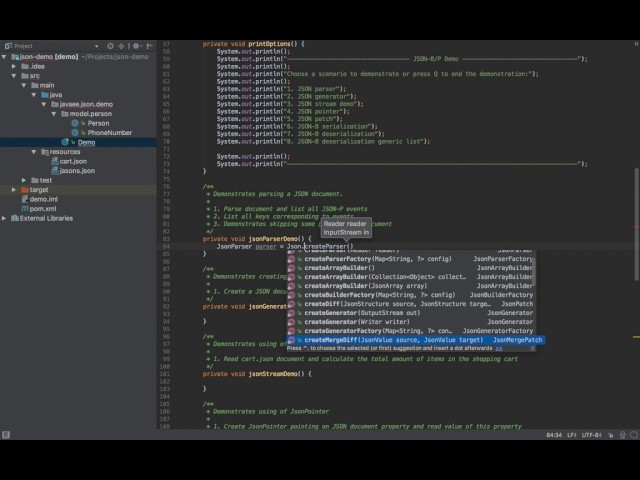Click the orange target folder icon
This screenshot has width=640, height=480.
(x=24, y=190)
